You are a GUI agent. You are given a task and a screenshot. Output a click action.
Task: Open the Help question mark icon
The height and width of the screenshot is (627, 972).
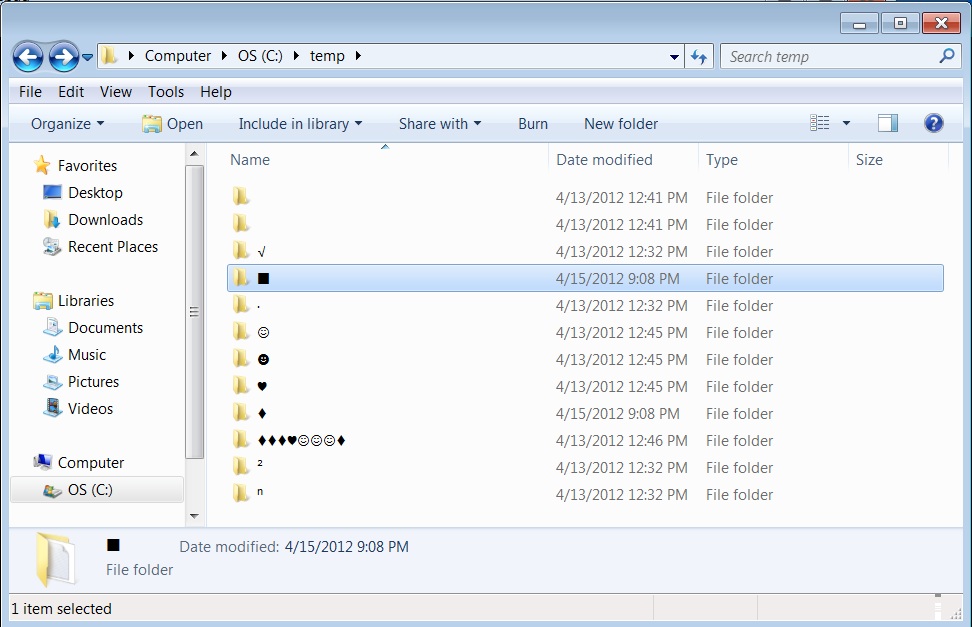(x=933, y=123)
